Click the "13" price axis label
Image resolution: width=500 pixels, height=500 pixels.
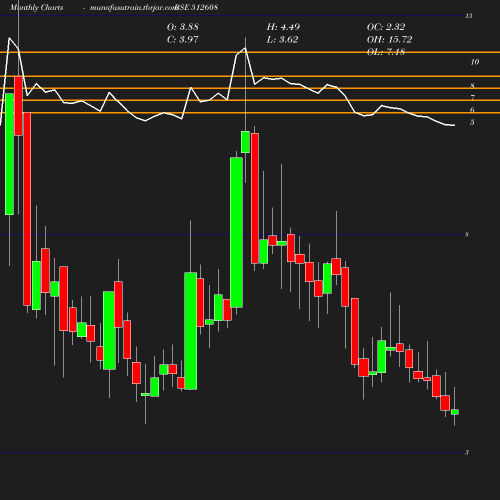(x=469, y=16)
